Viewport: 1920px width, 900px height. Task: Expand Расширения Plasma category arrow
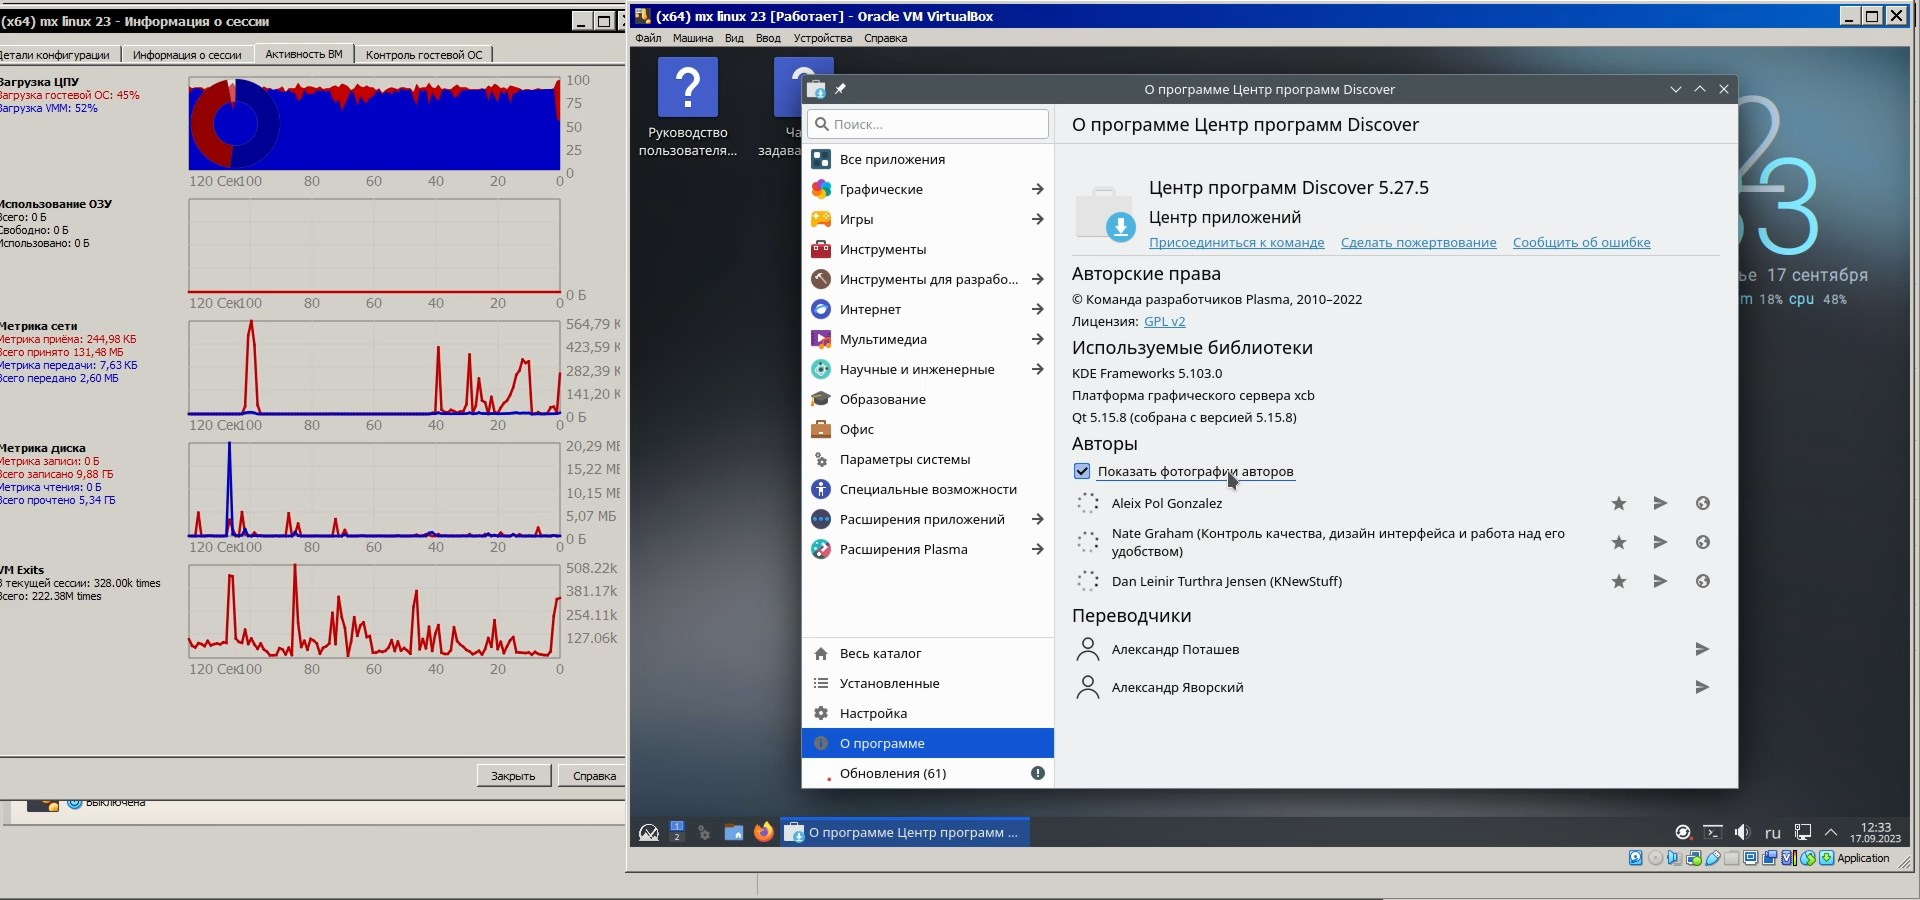(x=1037, y=549)
